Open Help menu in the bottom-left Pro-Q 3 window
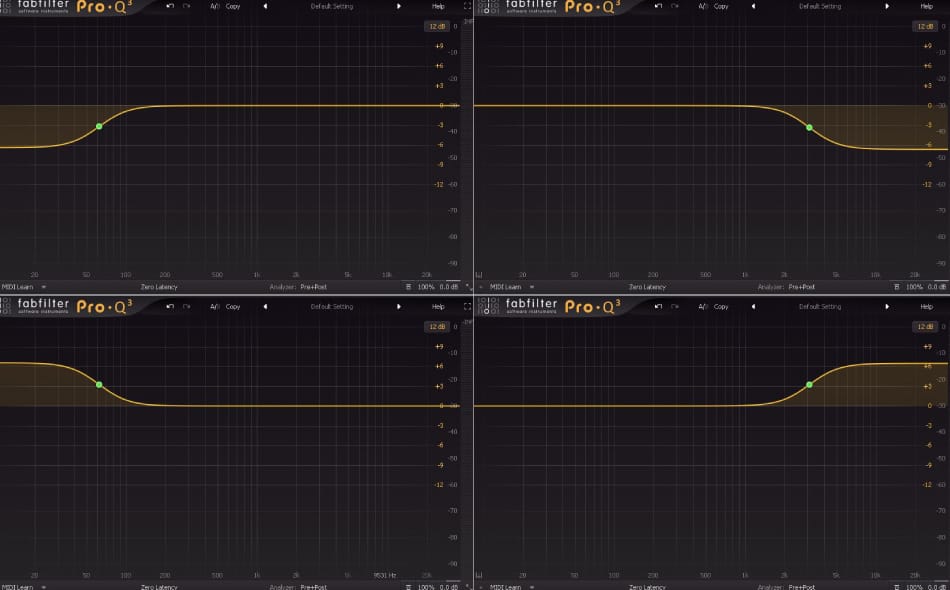Viewport: 950px width, 590px height. click(438, 307)
